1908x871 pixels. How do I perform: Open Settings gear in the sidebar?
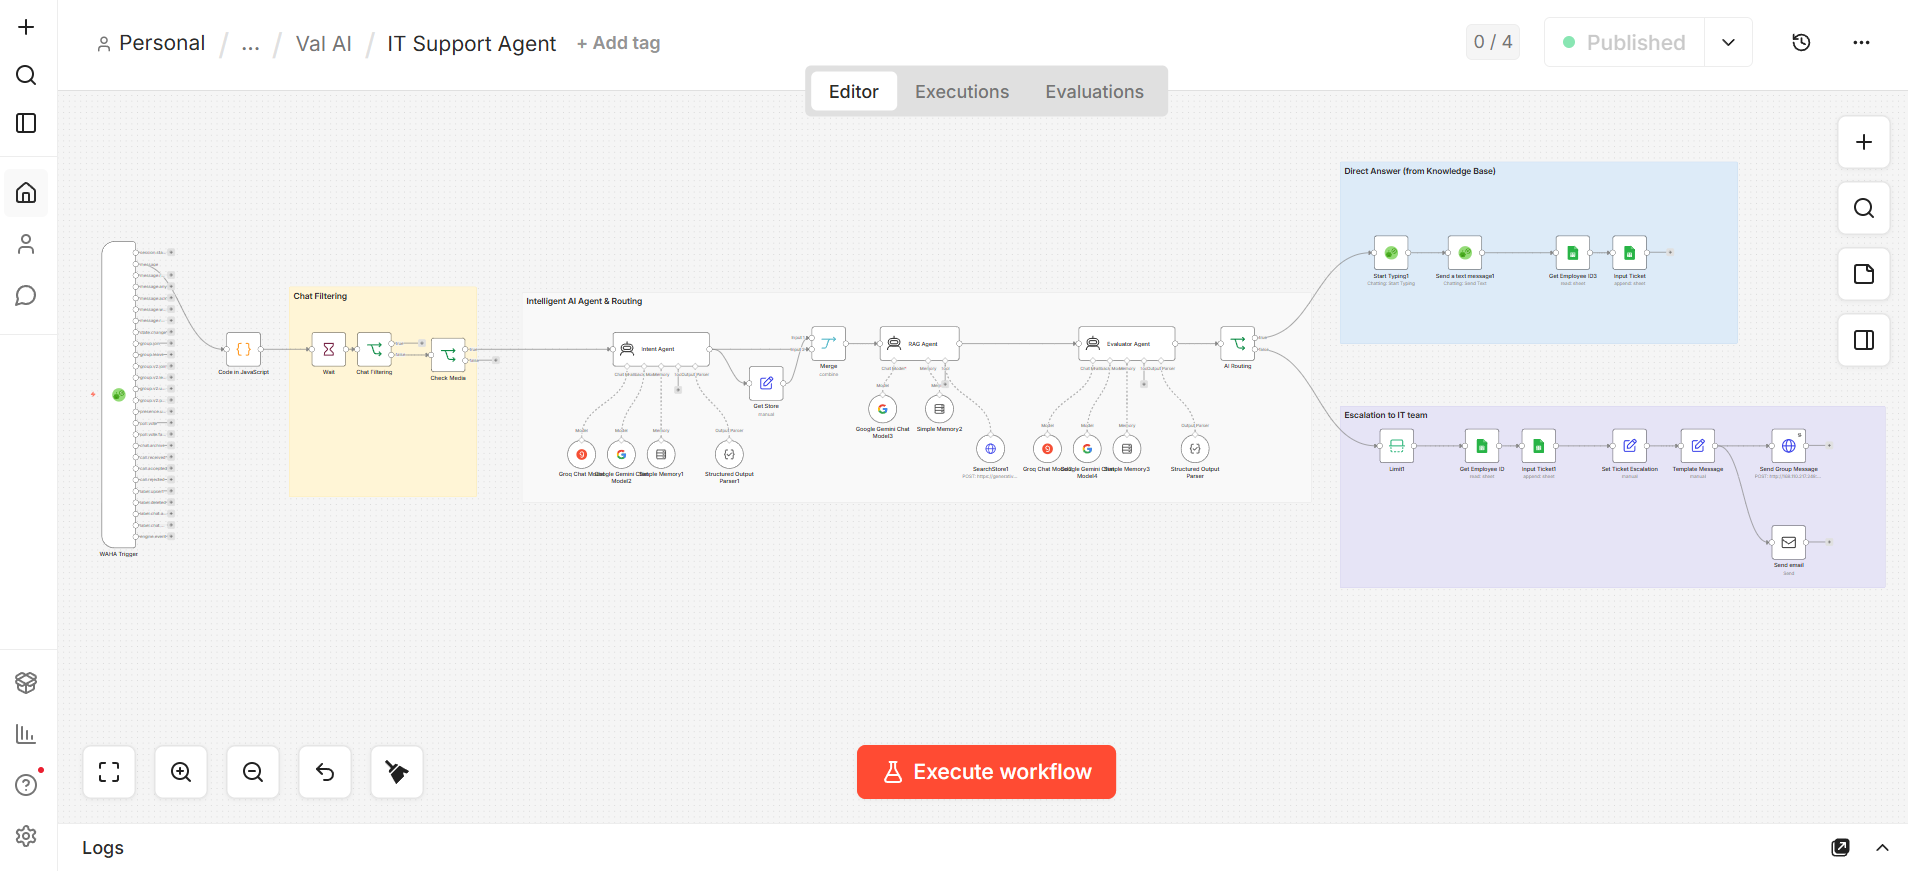(x=26, y=836)
